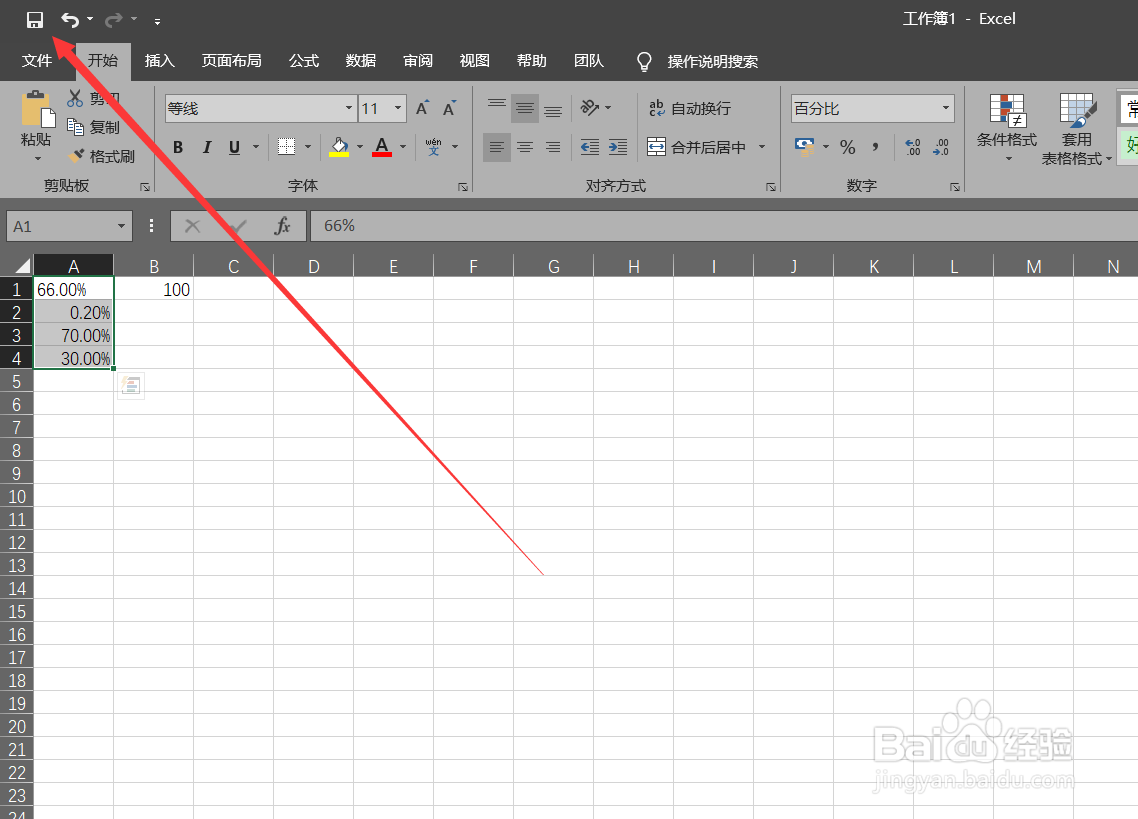Click the Percent Style % icon
Screen dimensions: 1138x819
(x=848, y=147)
